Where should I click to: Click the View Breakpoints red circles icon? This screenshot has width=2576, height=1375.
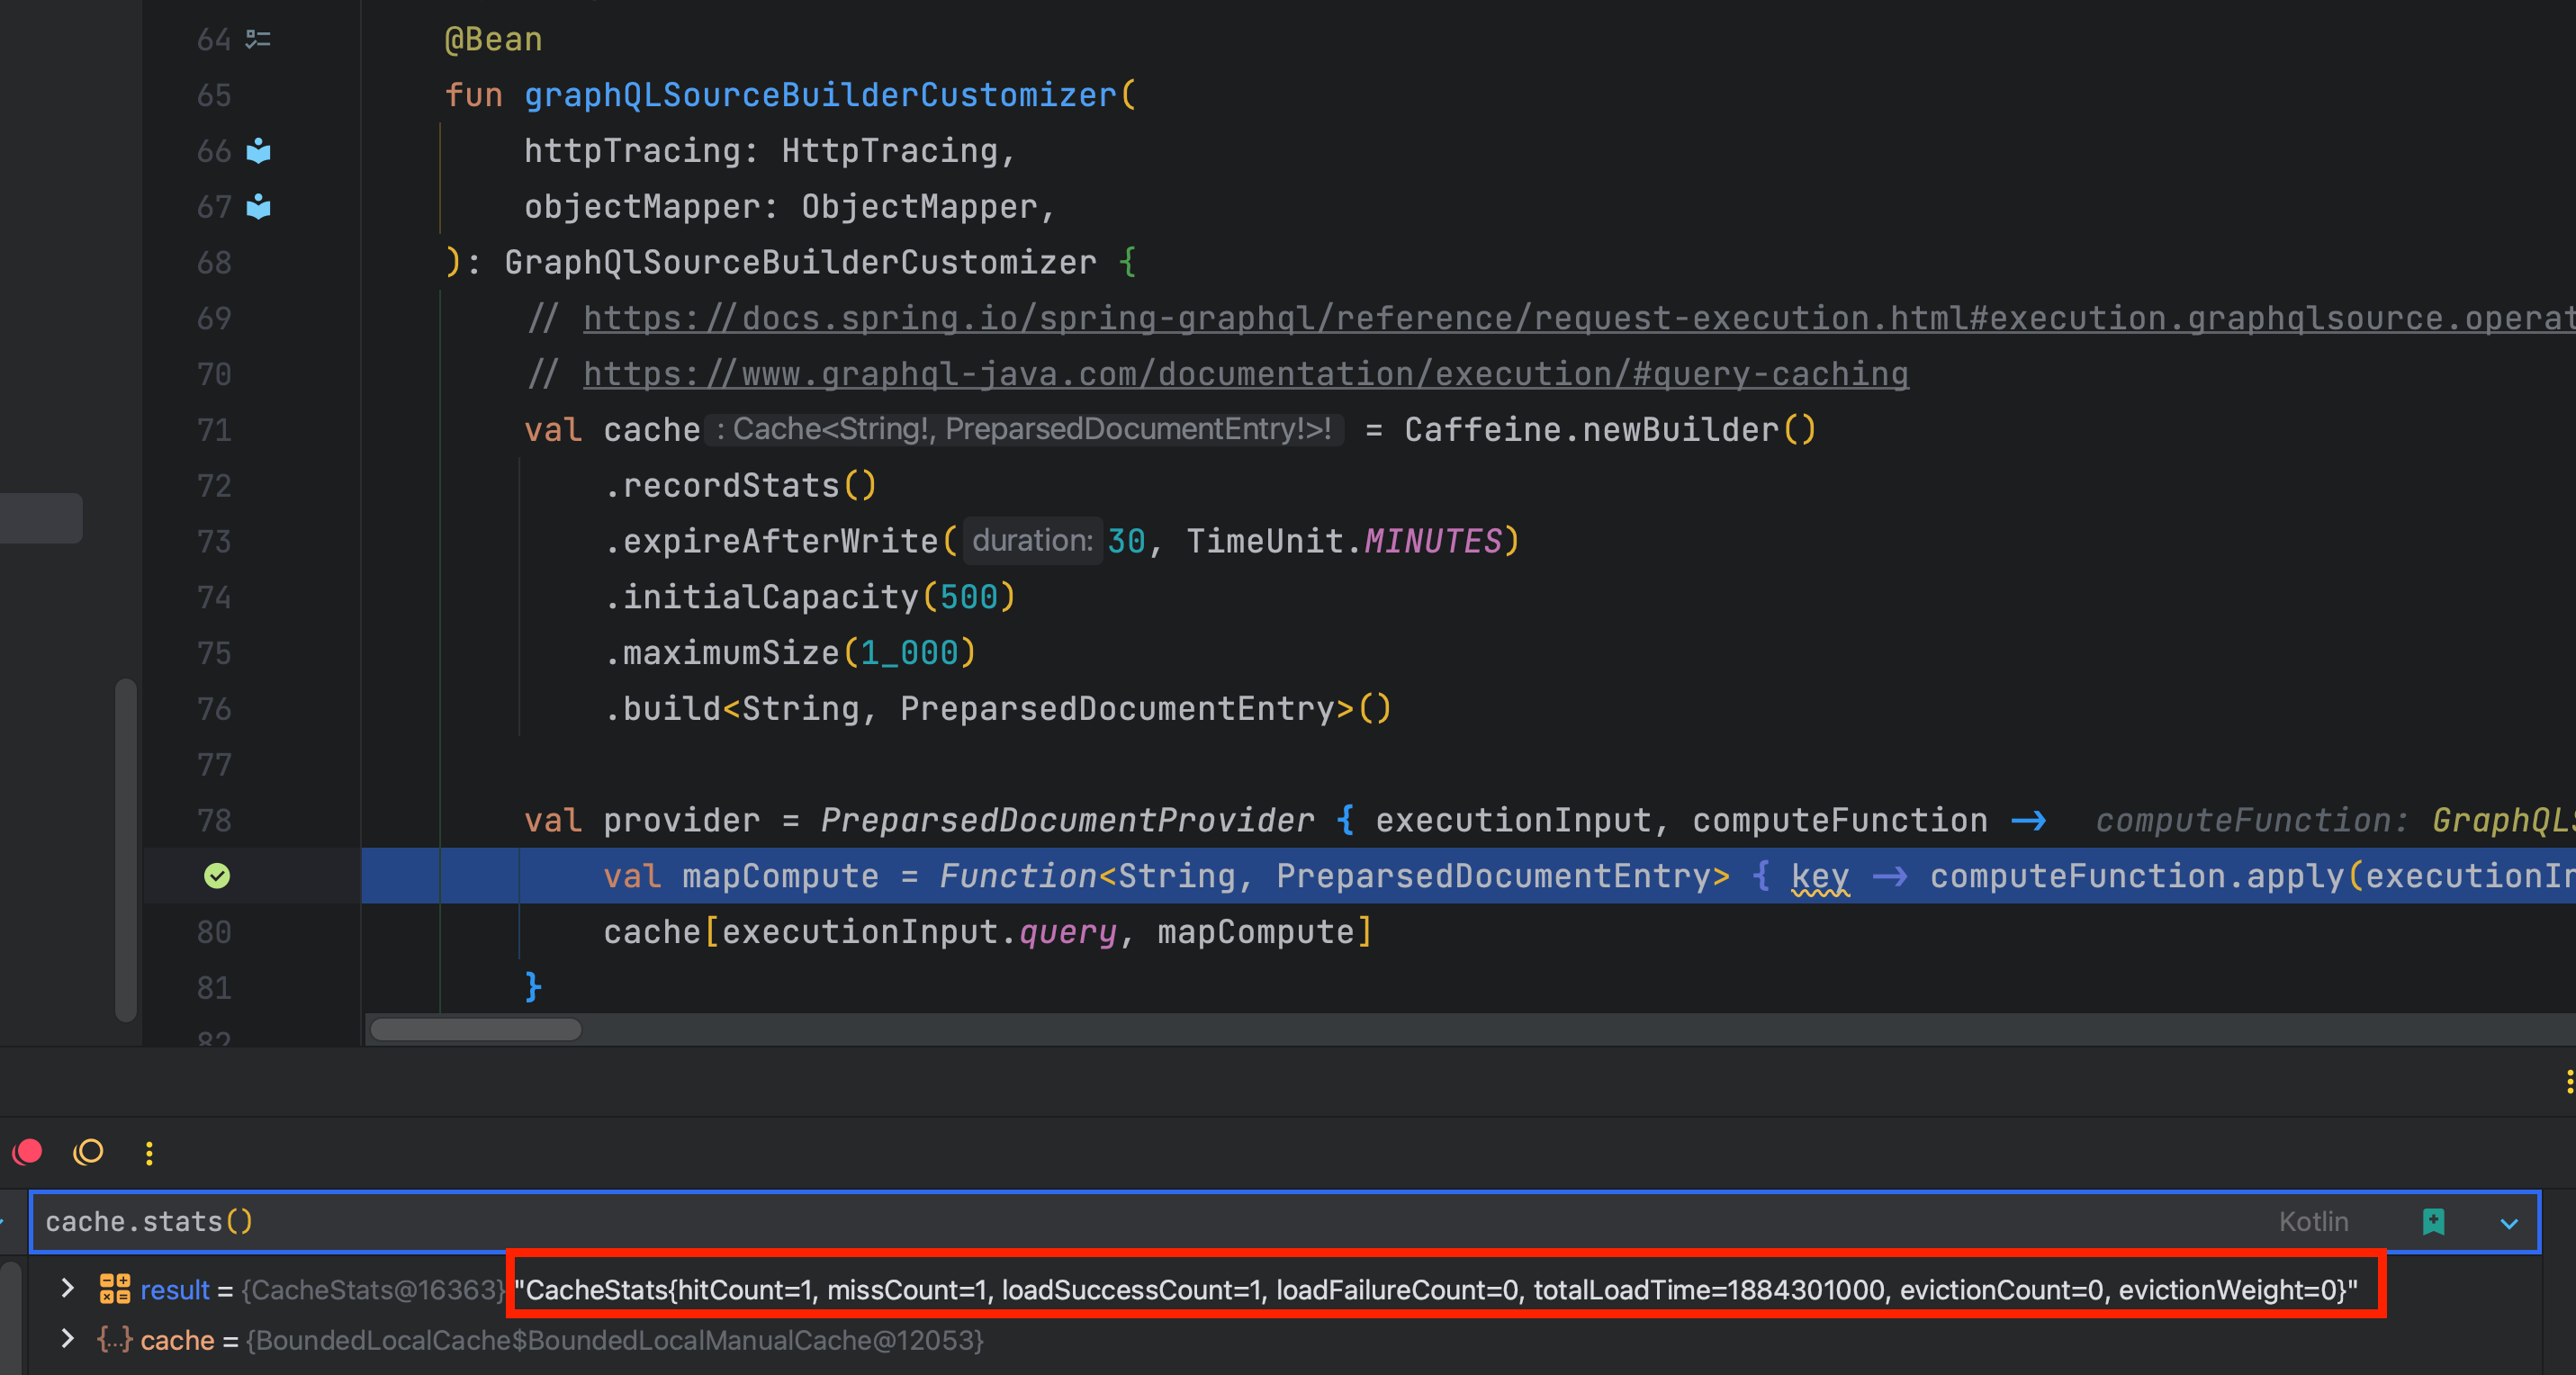pyautogui.click(x=28, y=1152)
